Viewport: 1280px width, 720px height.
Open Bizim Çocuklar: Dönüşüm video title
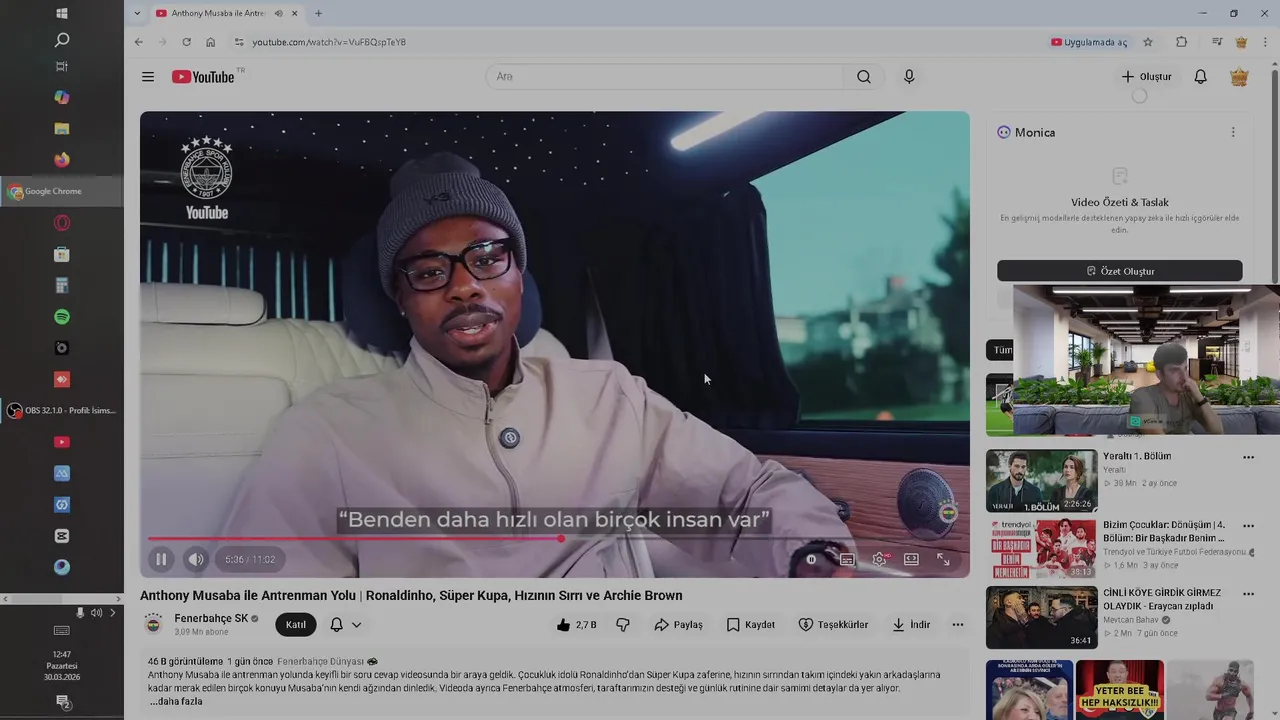point(1164,531)
